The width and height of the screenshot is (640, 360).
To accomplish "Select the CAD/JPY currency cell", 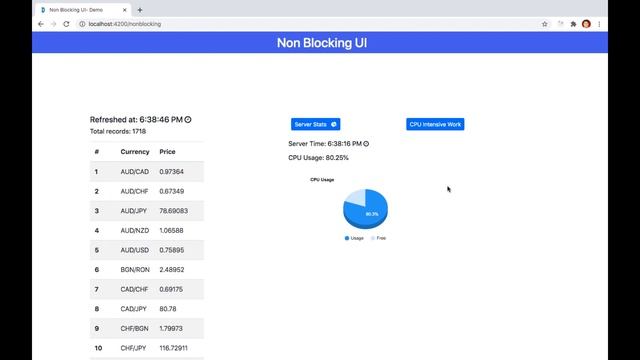I will [133, 309].
